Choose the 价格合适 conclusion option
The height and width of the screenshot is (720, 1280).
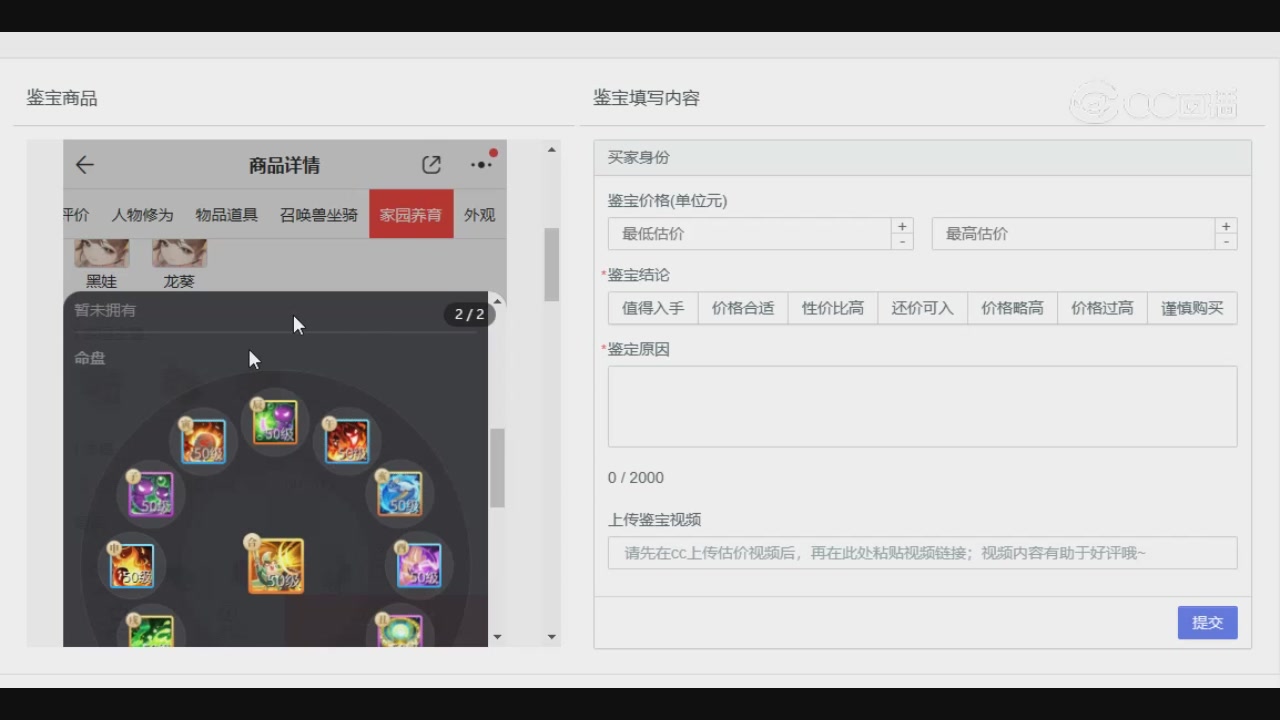743,308
